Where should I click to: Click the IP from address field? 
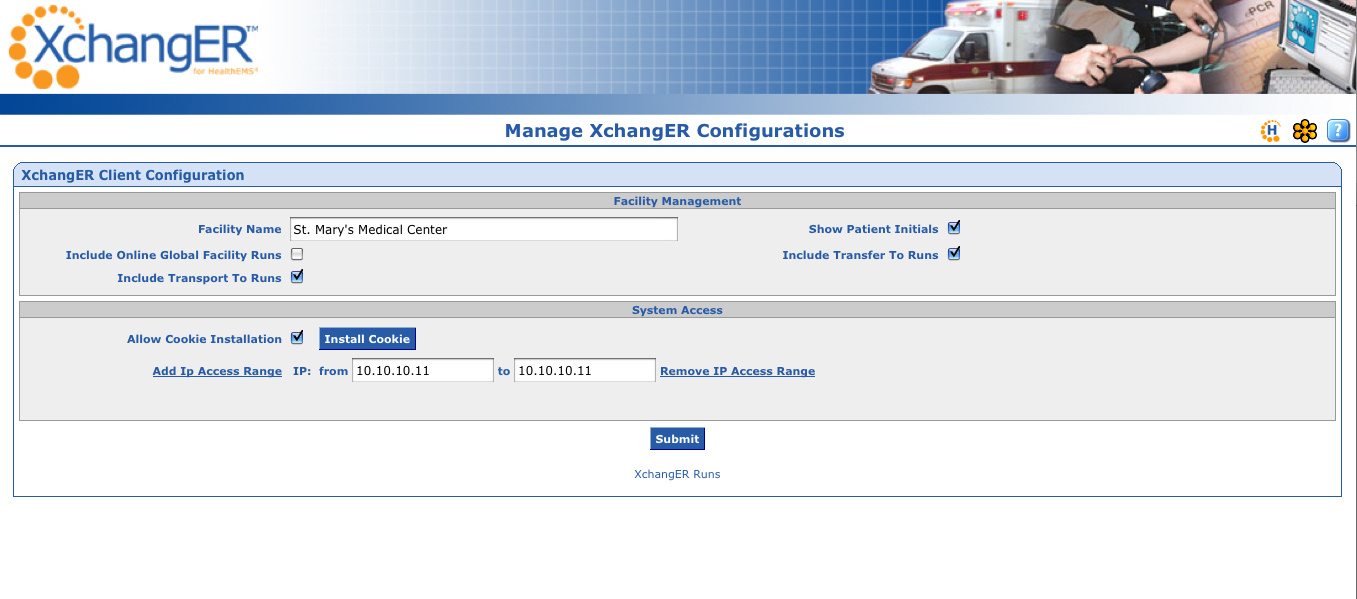pyautogui.click(x=422, y=369)
